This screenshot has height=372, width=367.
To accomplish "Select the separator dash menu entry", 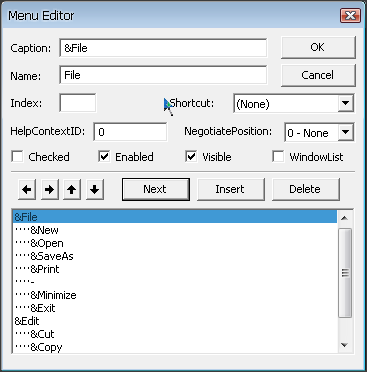I will click(x=175, y=282).
